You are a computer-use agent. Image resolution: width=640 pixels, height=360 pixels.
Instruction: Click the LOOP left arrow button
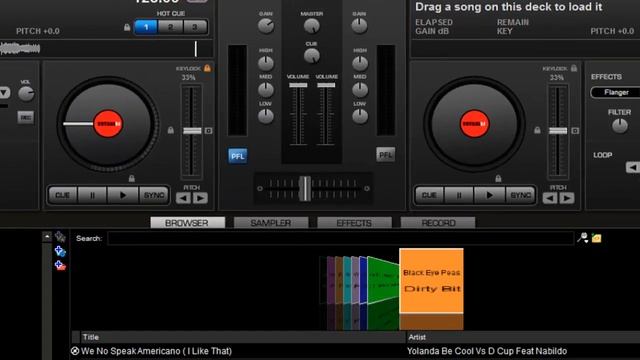[633, 167]
